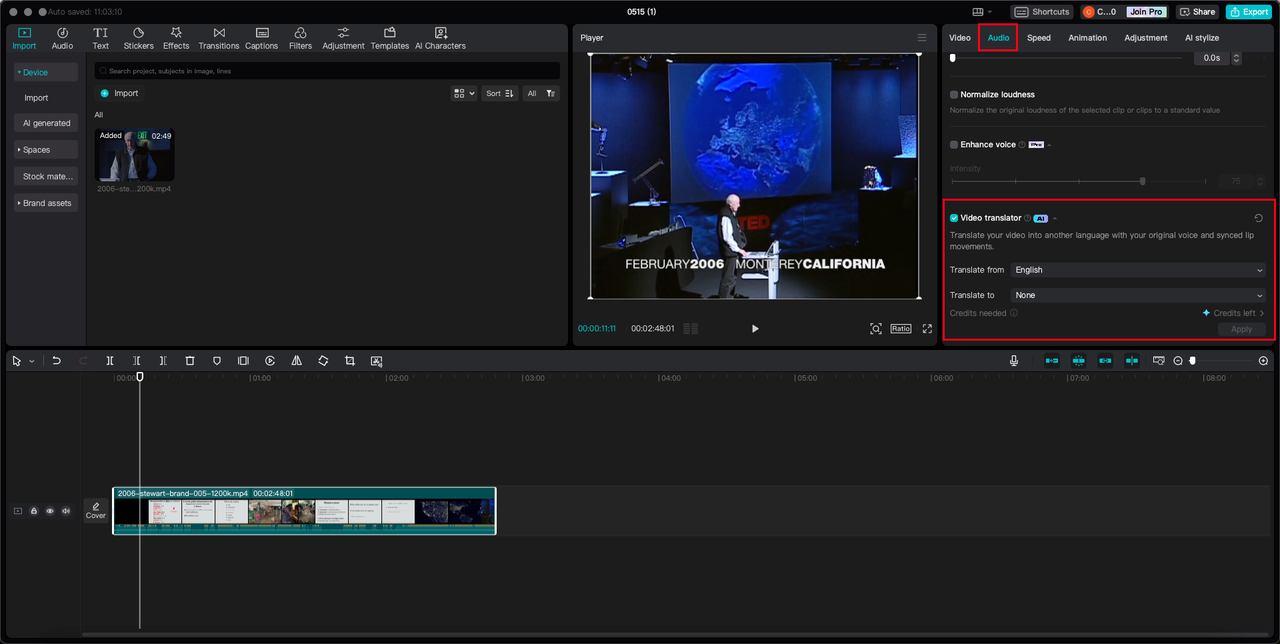The image size is (1280, 644).
Task: Click the Enhance voice Intensity slider handle
Action: coord(1143,181)
